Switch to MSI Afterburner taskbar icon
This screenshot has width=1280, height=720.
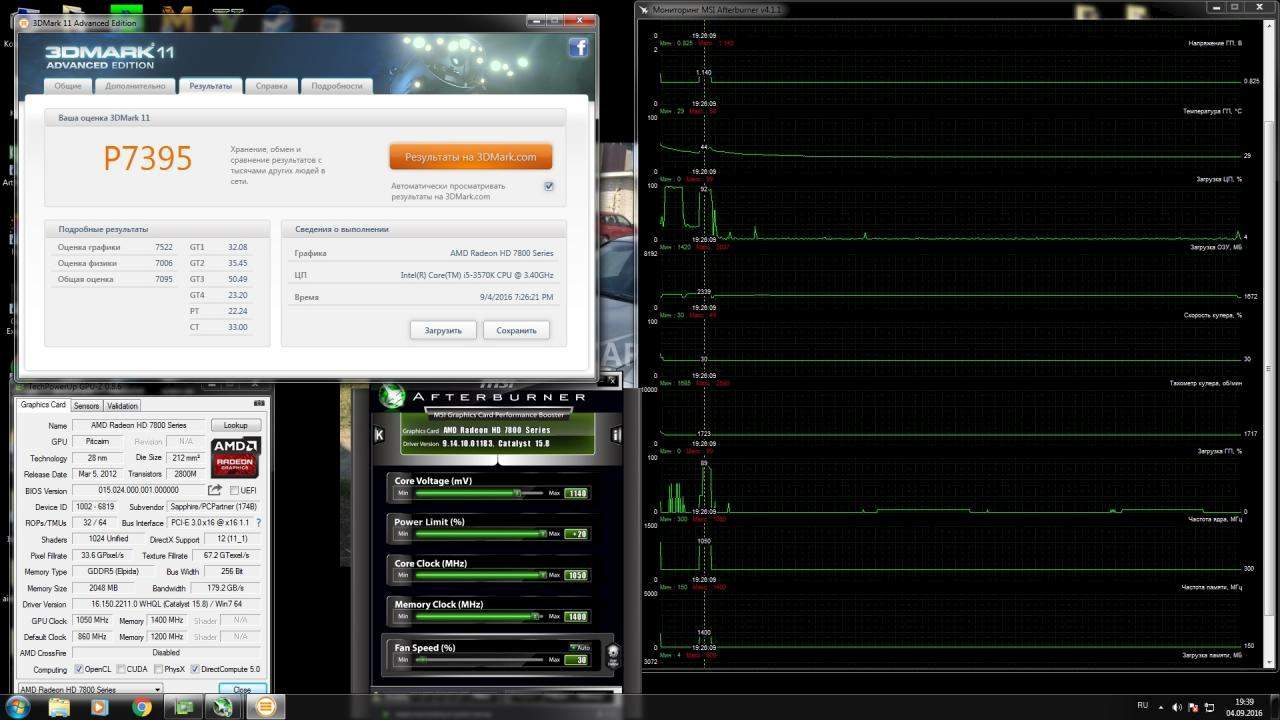225,707
